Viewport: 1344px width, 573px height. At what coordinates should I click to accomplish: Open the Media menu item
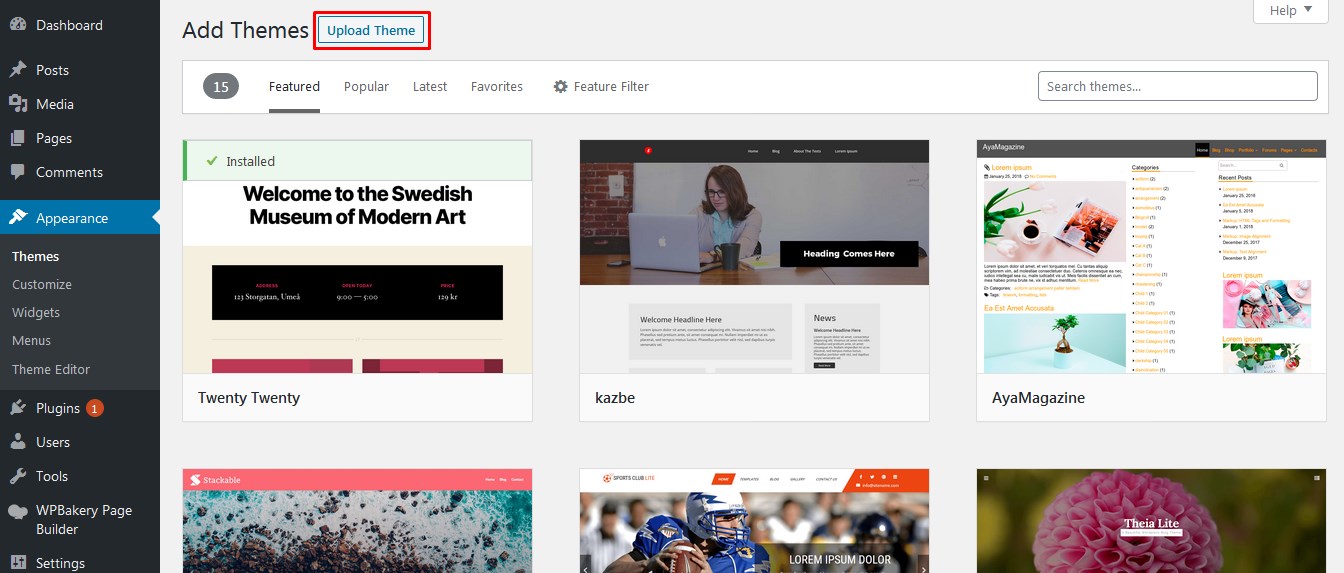80,104
